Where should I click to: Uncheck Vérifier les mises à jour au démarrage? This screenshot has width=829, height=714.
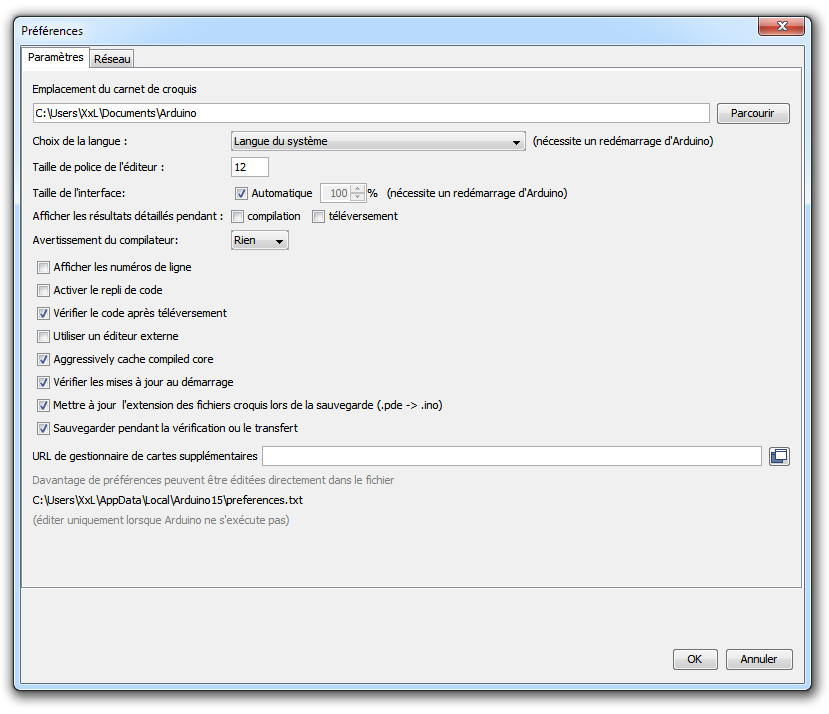click(43, 382)
